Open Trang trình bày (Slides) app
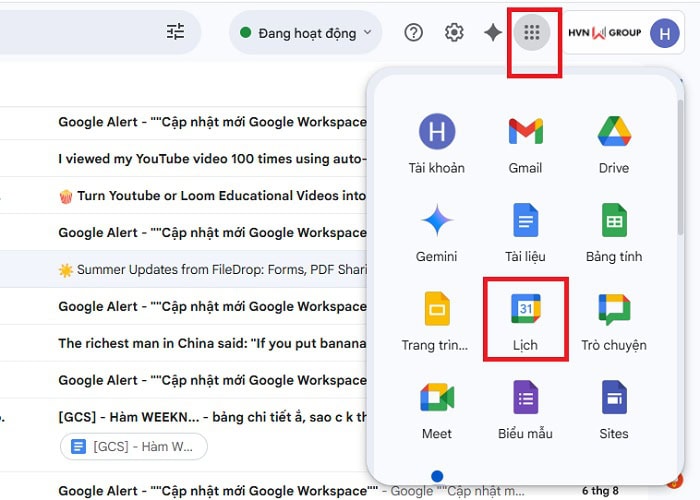 [x=436, y=320]
